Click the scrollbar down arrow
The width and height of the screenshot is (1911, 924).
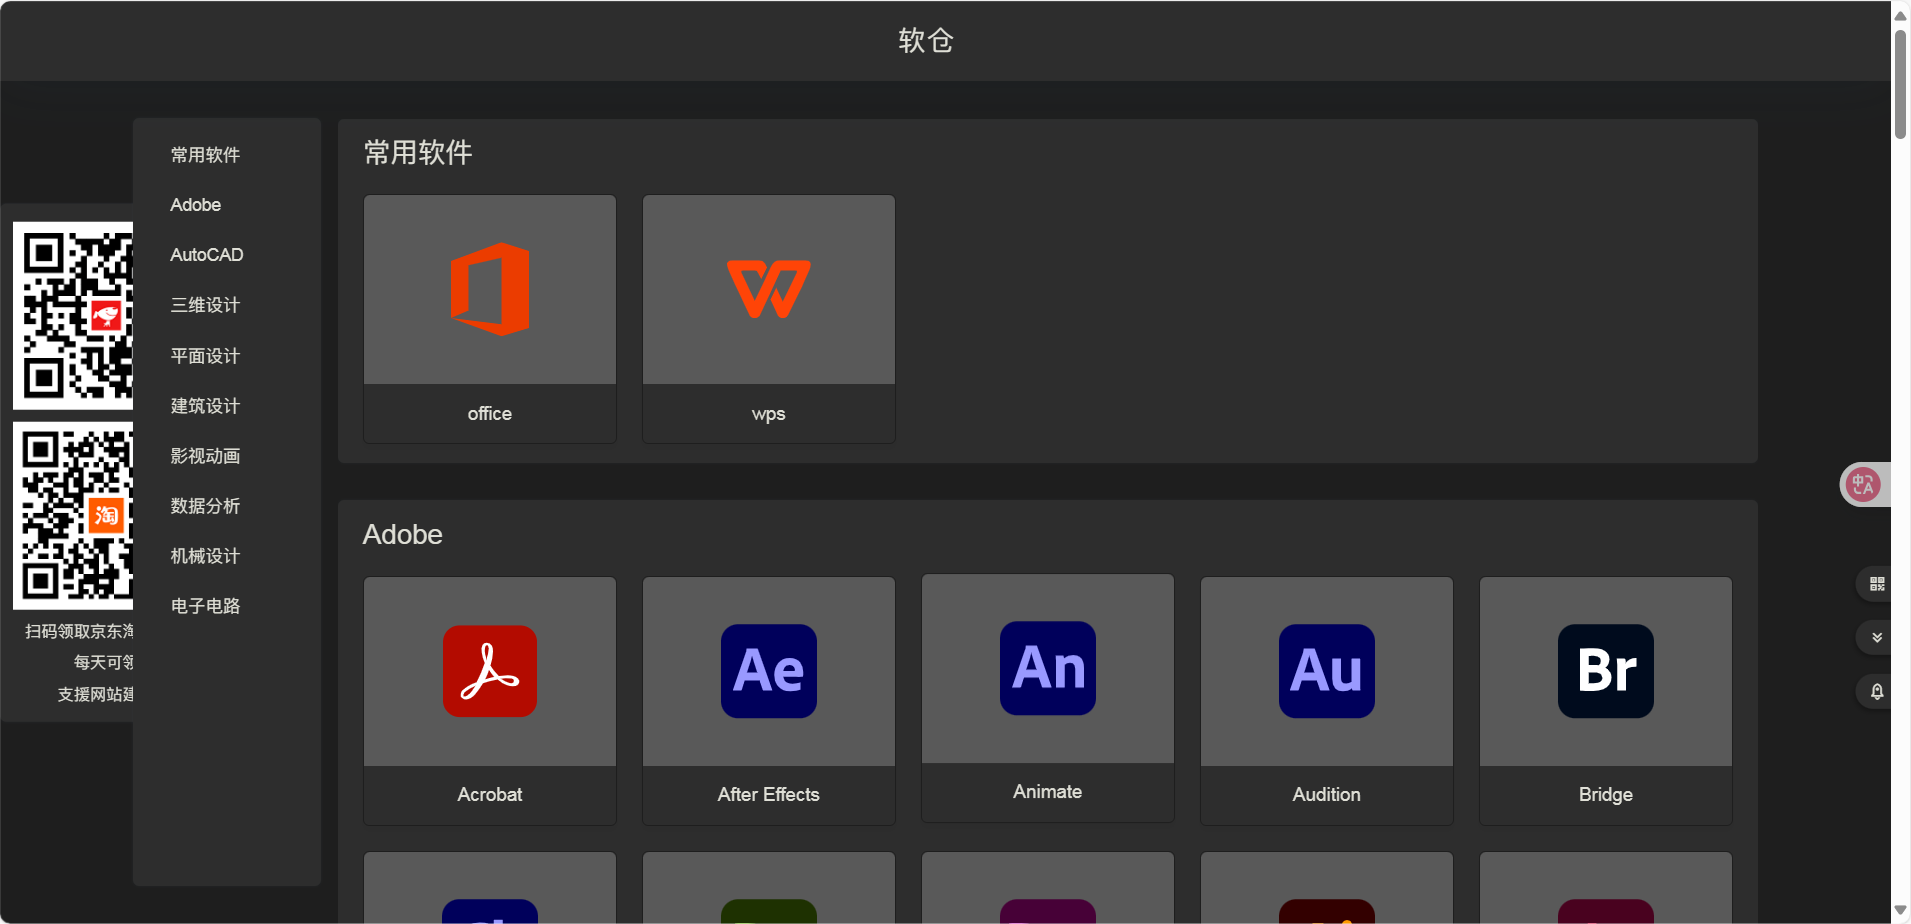pyautogui.click(x=1900, y=911)
